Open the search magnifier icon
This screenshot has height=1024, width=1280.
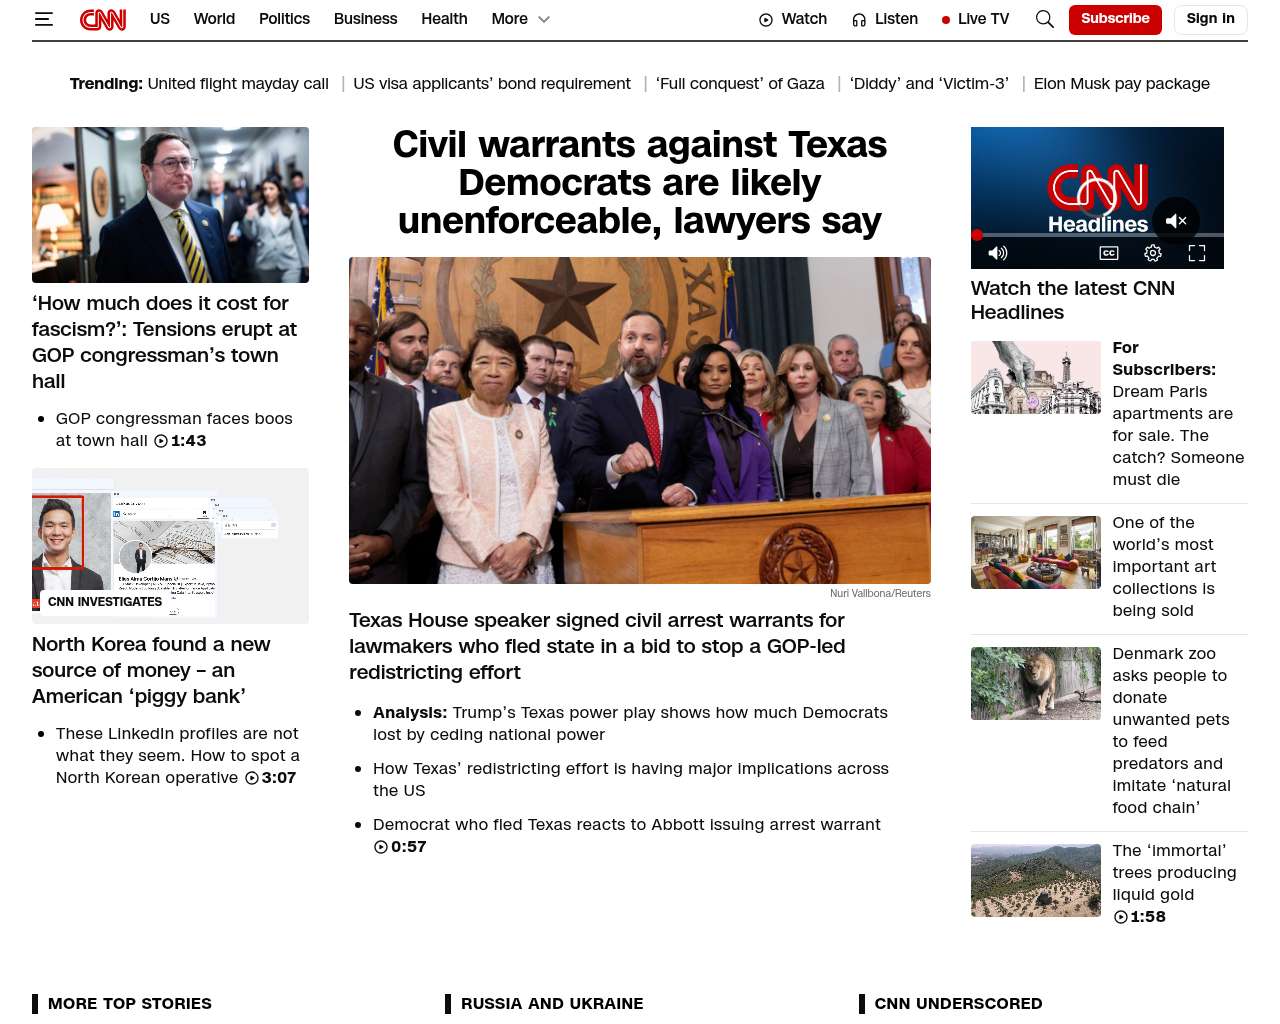[x=1045, y=19]
